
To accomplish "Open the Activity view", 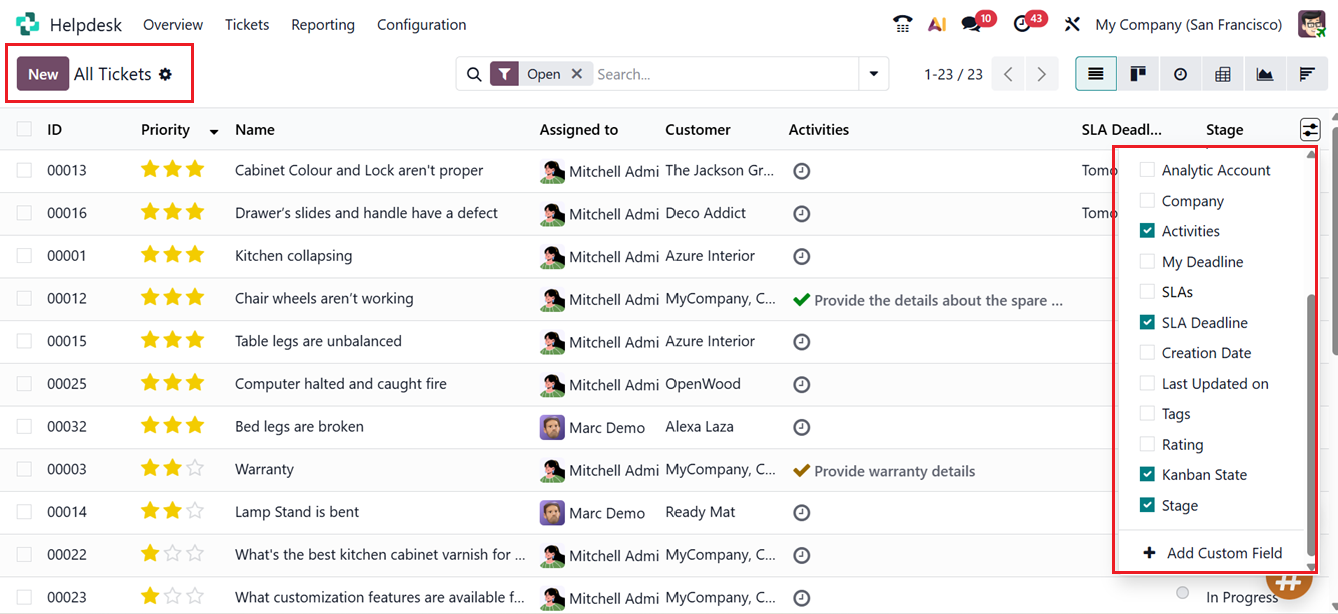I will tap(1180, 73).
